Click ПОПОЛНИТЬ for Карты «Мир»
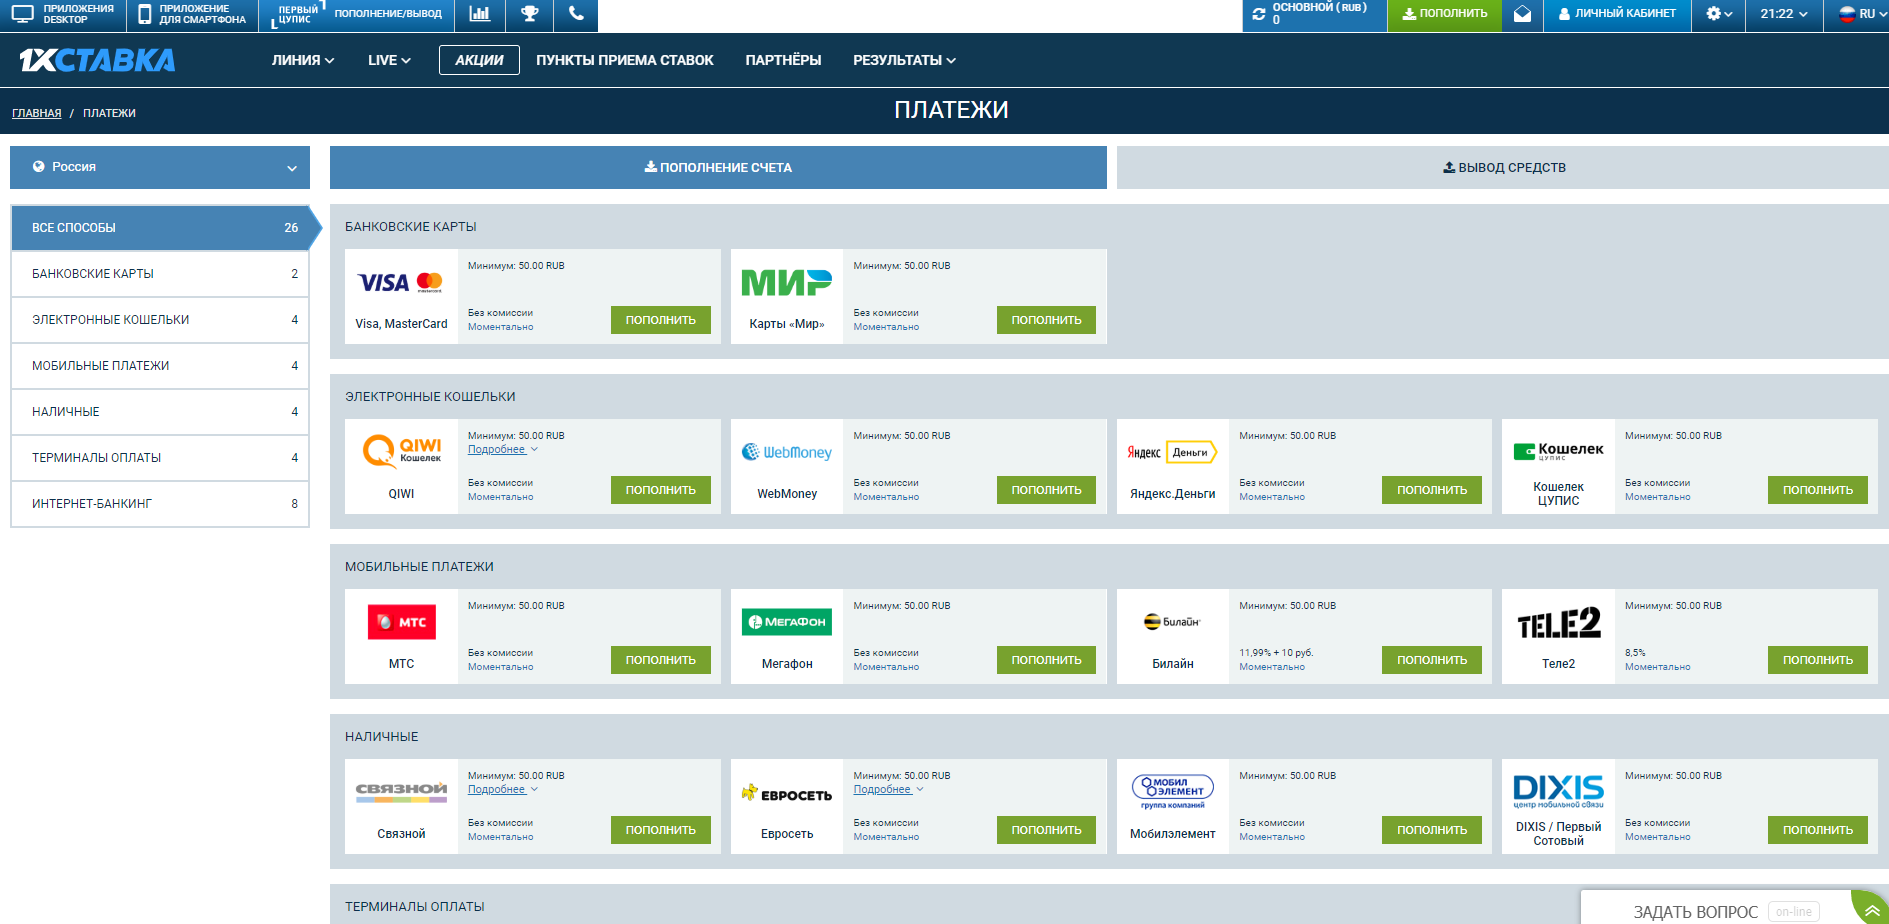This screenshot has width=1889, height=924. (1046, 320)
